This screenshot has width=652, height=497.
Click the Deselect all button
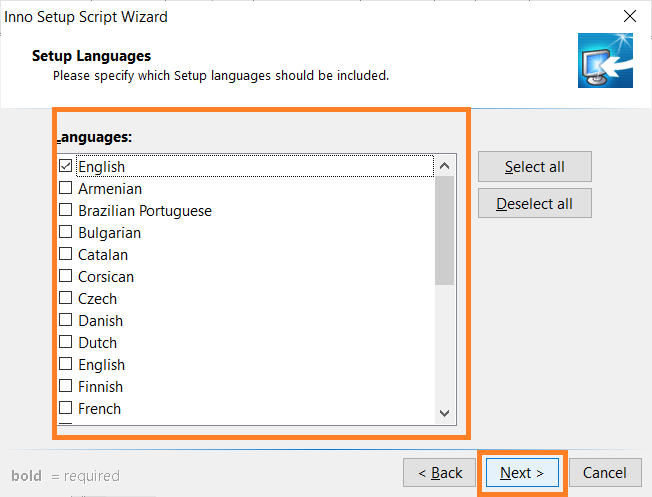tap(535, 203)
